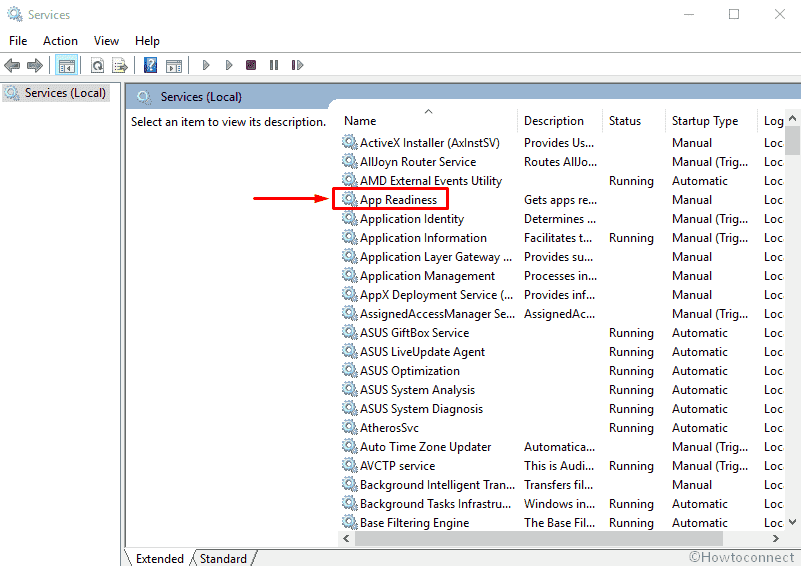Click gear icon of App Readiness service
Viewport: 801px width, 566px height.
[x=349, y=199]
